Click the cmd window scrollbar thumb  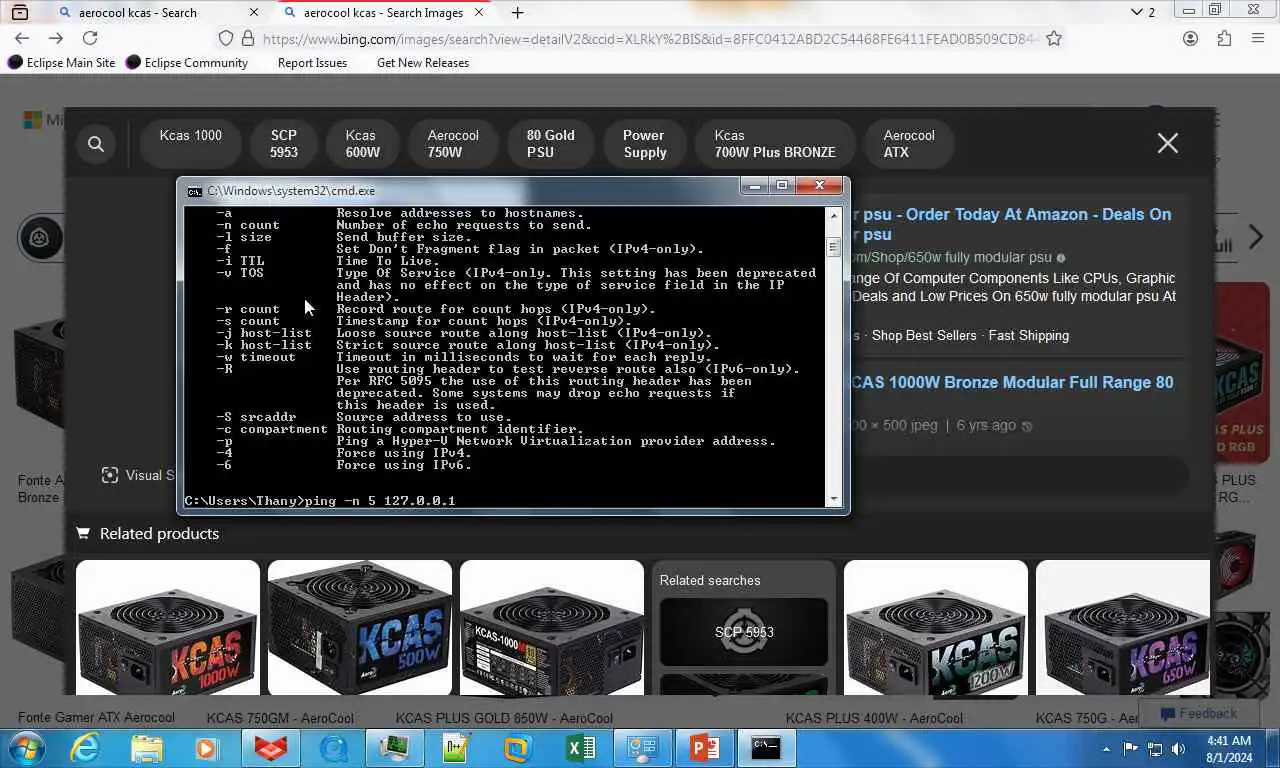pos(833,247)
